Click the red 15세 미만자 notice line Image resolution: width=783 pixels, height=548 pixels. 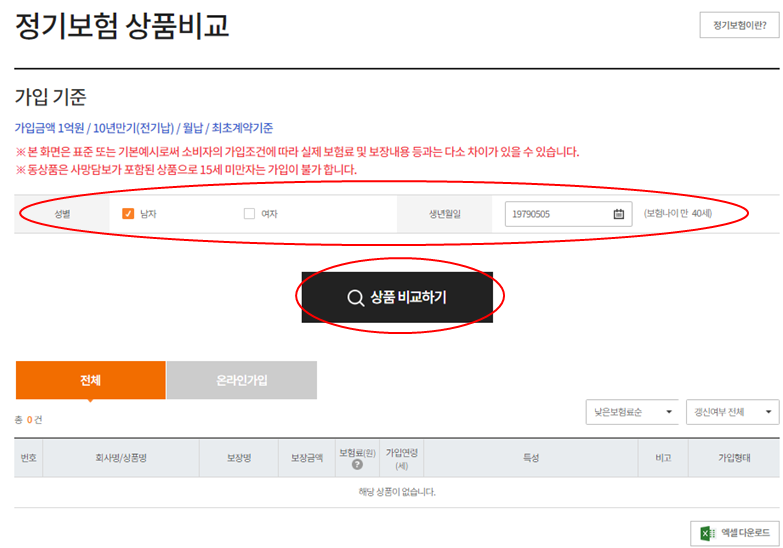(x=186, y=170)
